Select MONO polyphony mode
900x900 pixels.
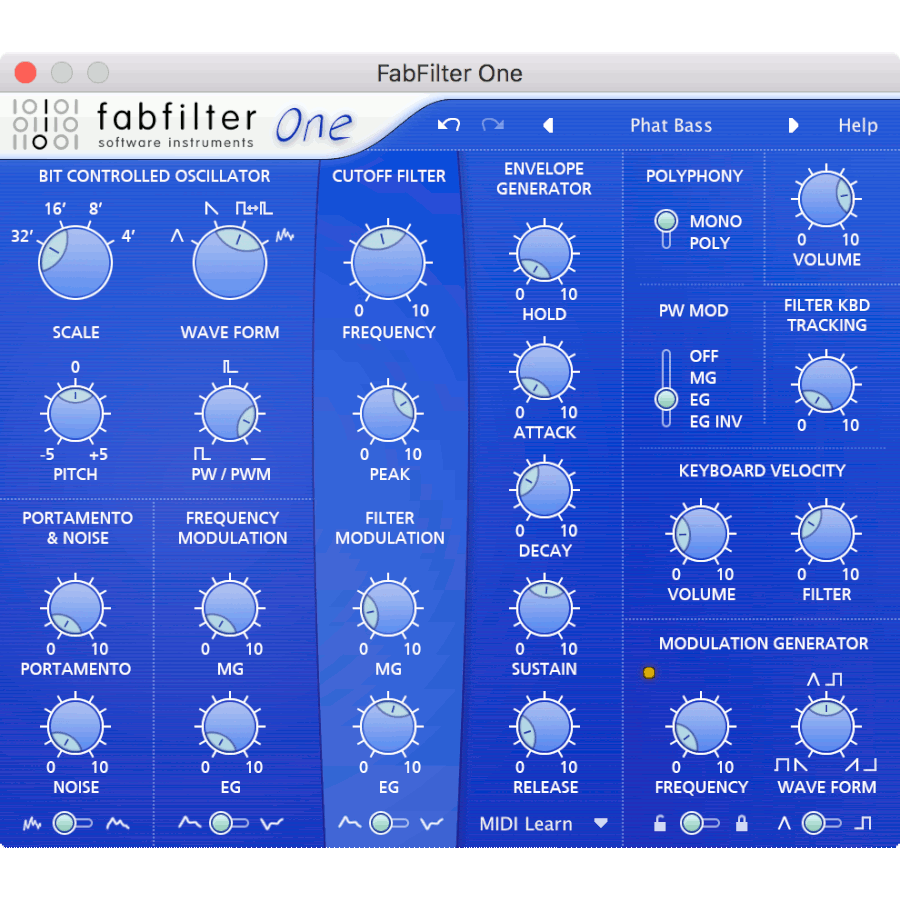(716, 222)
